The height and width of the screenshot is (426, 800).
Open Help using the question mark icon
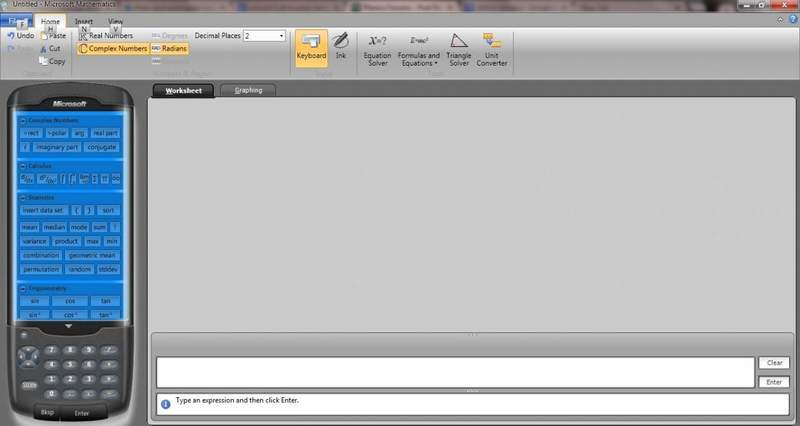pyautogui.click(x=793, y=19)
